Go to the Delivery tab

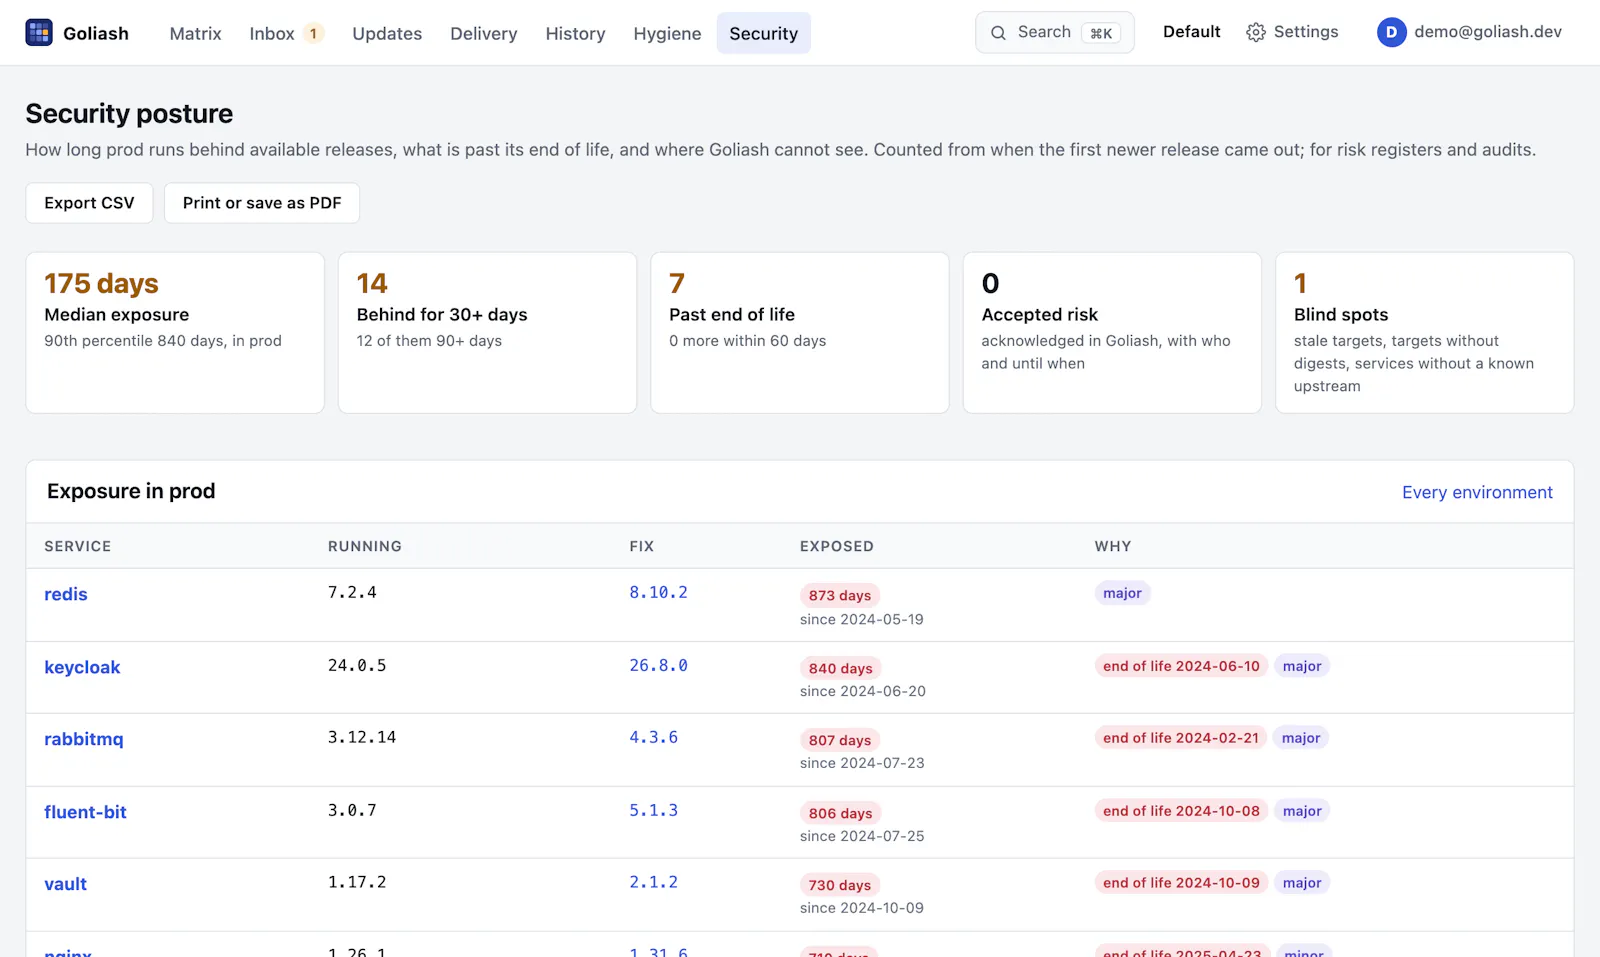tap(484, 33)
